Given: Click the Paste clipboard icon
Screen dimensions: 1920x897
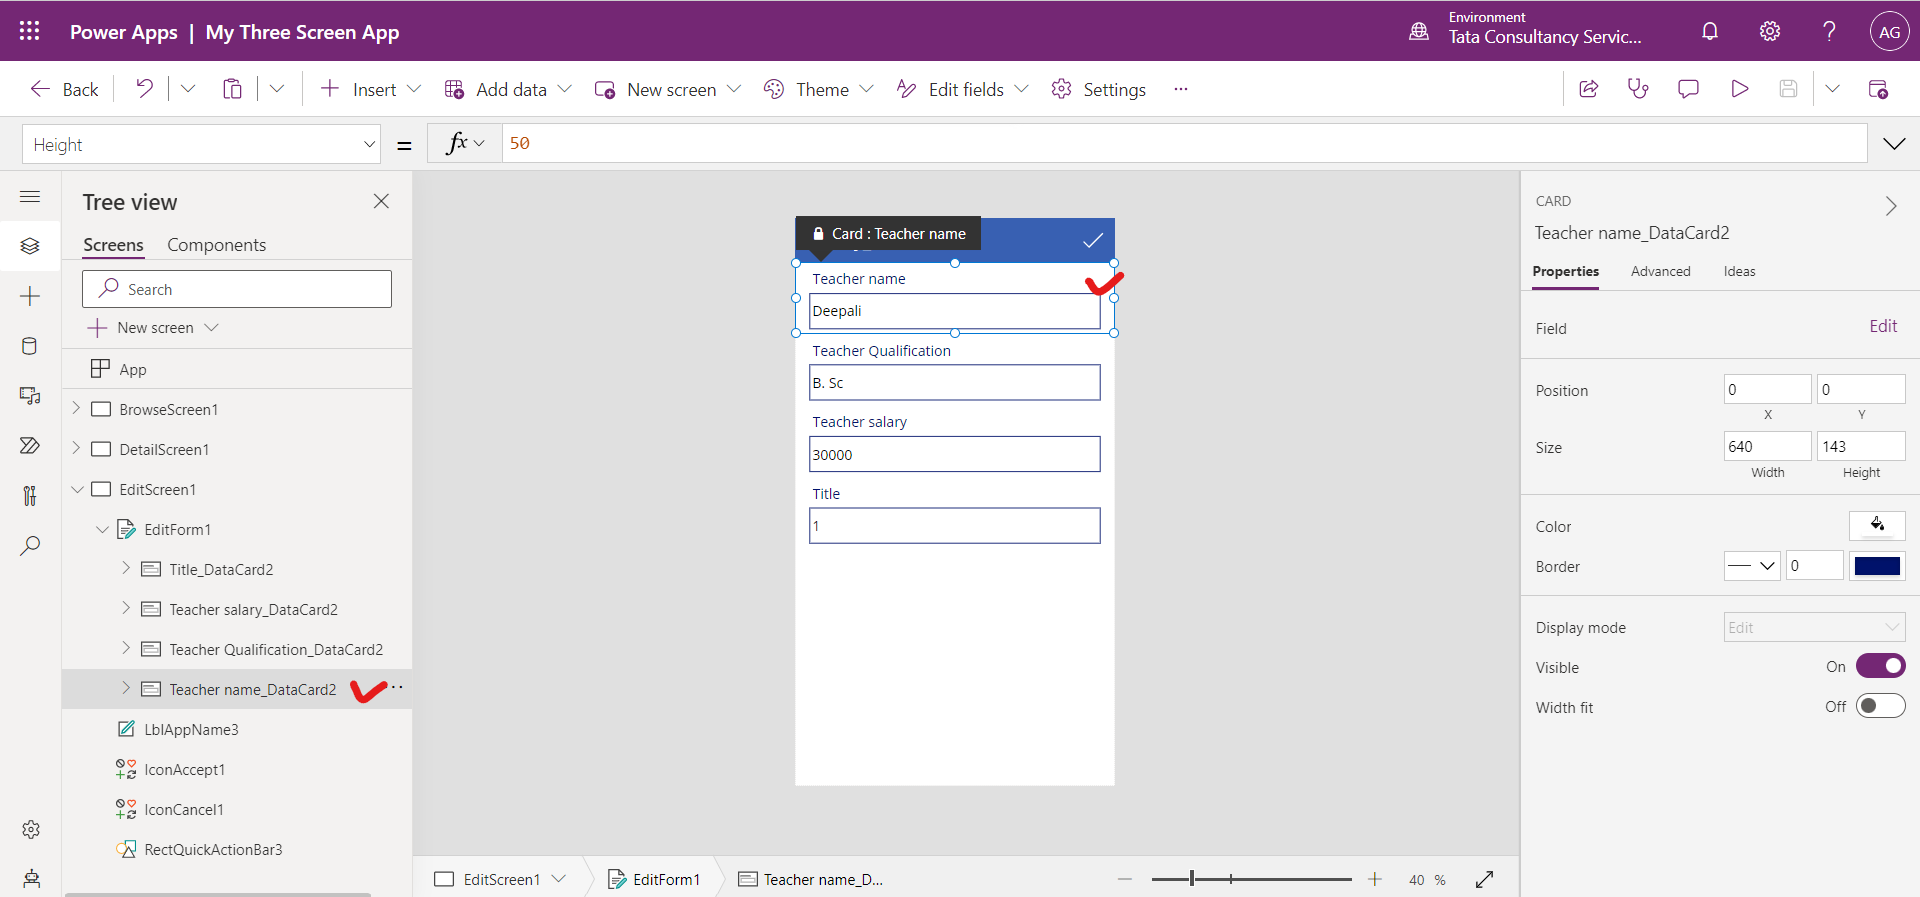Looking at the screenshot, I should coord(232,89).
